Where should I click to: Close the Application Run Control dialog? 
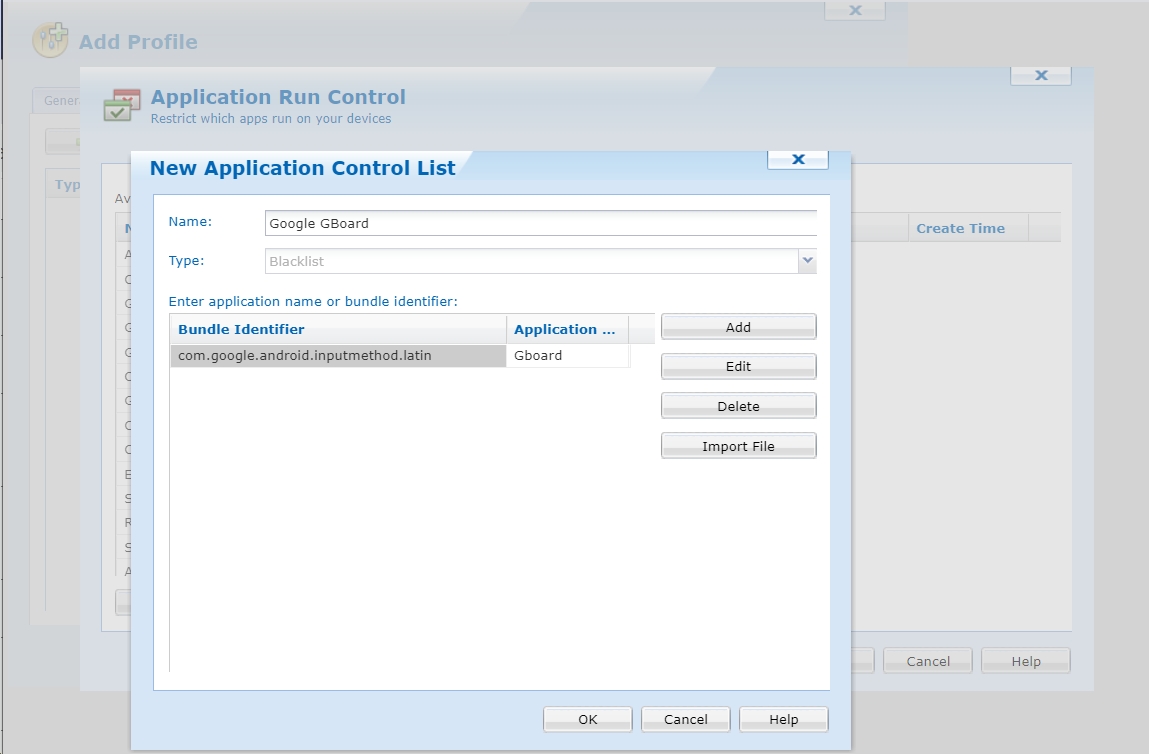(x=1040, y=75)
